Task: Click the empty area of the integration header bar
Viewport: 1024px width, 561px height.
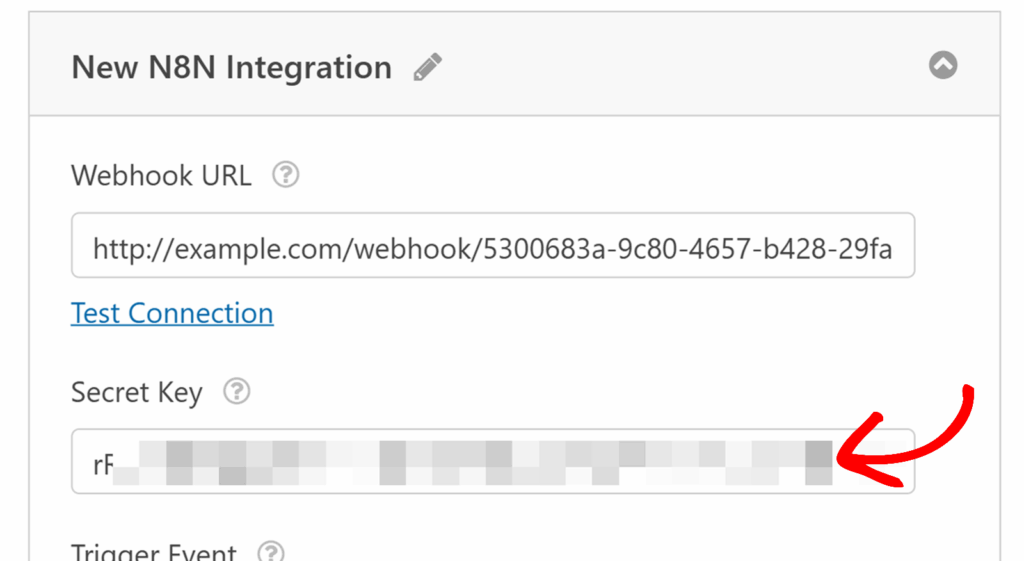Action: [x=680, y=66]
